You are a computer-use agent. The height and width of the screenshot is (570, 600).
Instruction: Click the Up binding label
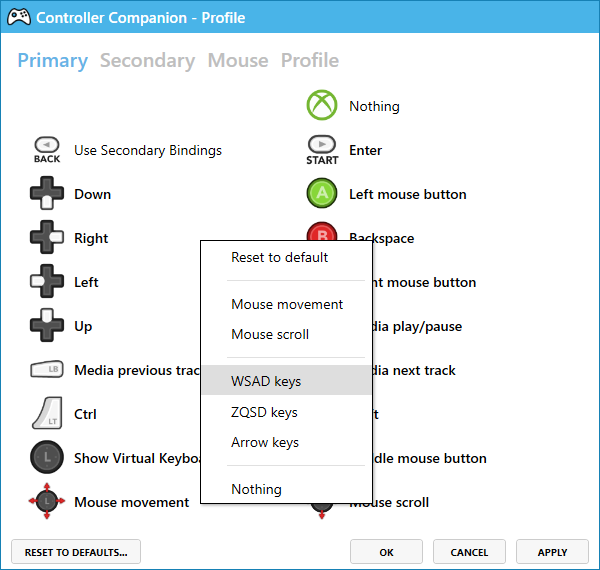[83, 326]
